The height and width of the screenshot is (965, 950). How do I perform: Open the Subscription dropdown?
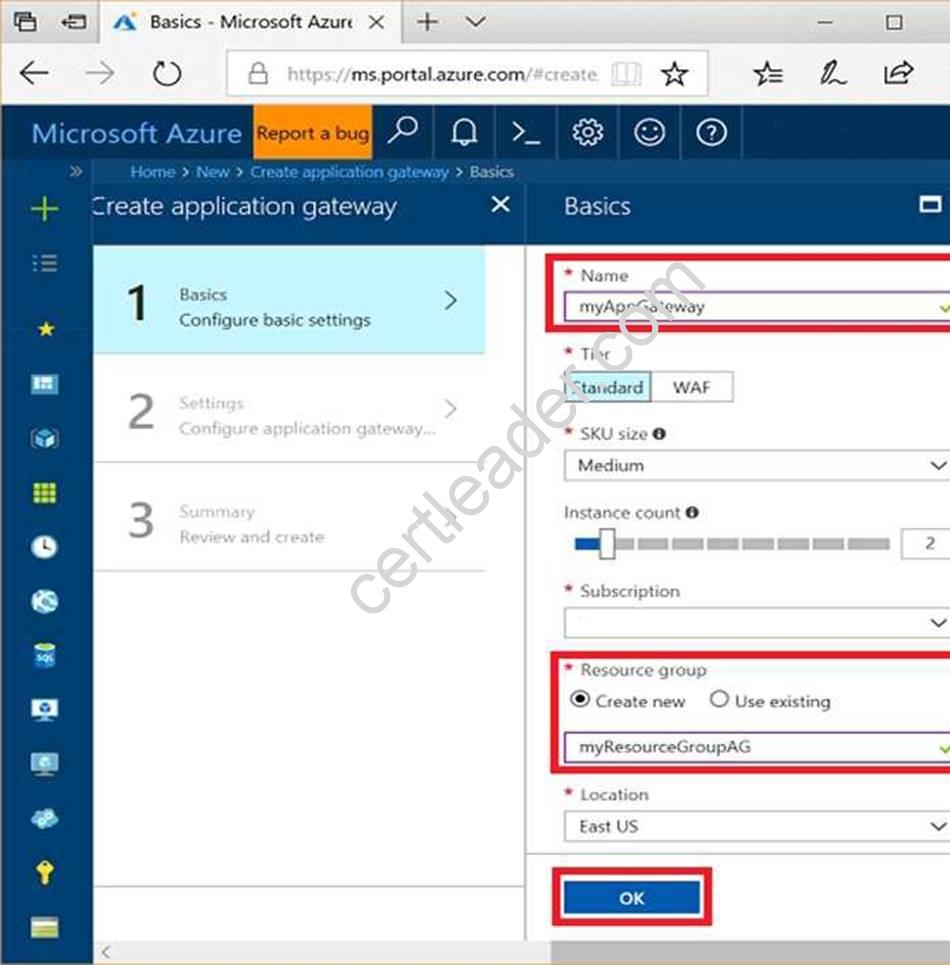[x=757, y=623]
